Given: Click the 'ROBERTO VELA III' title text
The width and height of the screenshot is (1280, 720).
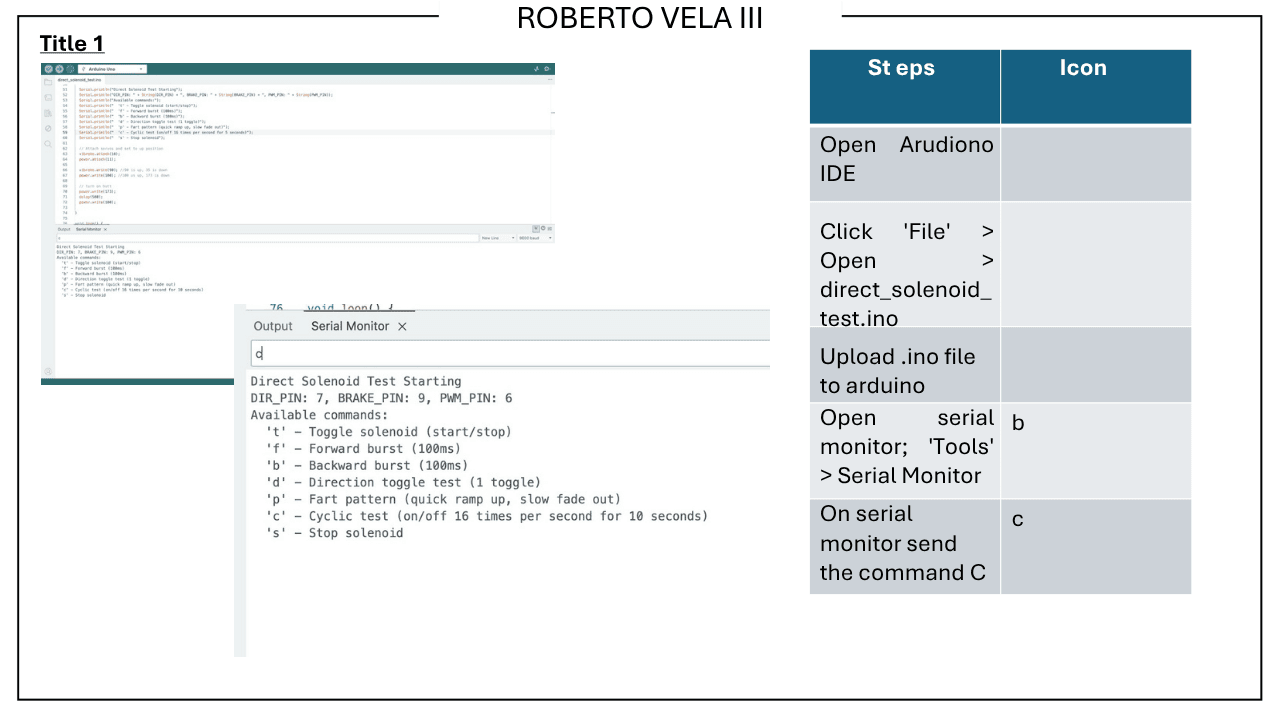Looking at the screenshot, I should pyautogui.click(x=640, y=18).
